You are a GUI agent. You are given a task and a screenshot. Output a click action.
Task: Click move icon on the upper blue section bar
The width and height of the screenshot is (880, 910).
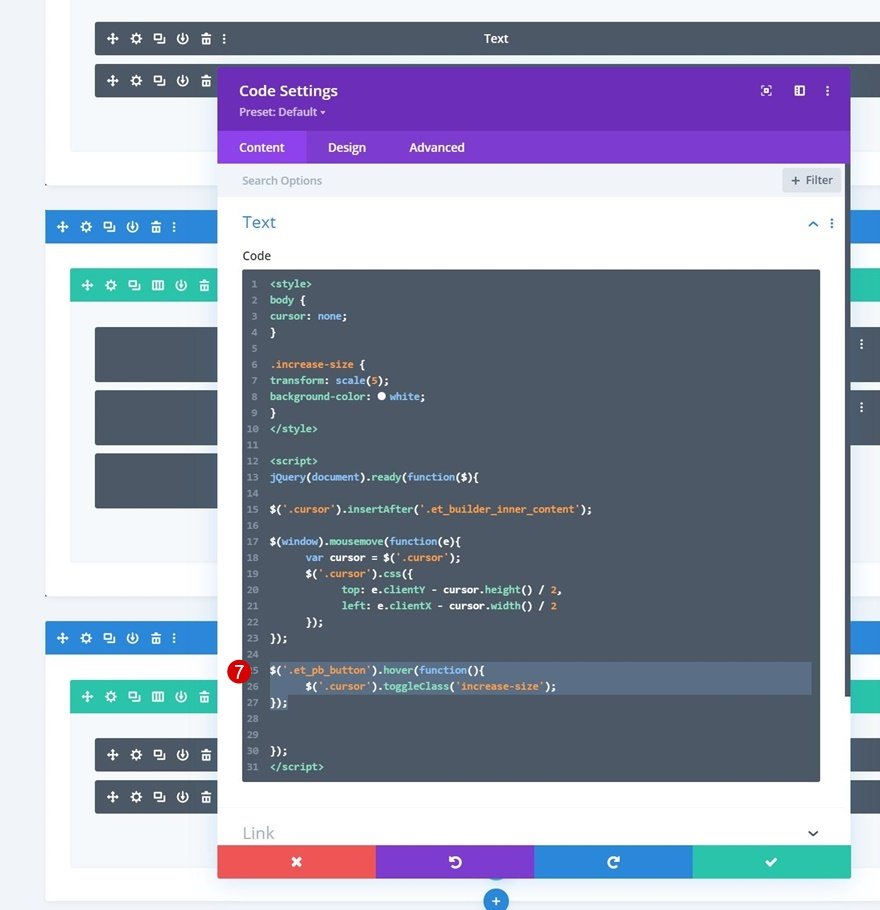click(x=63, y=227)
